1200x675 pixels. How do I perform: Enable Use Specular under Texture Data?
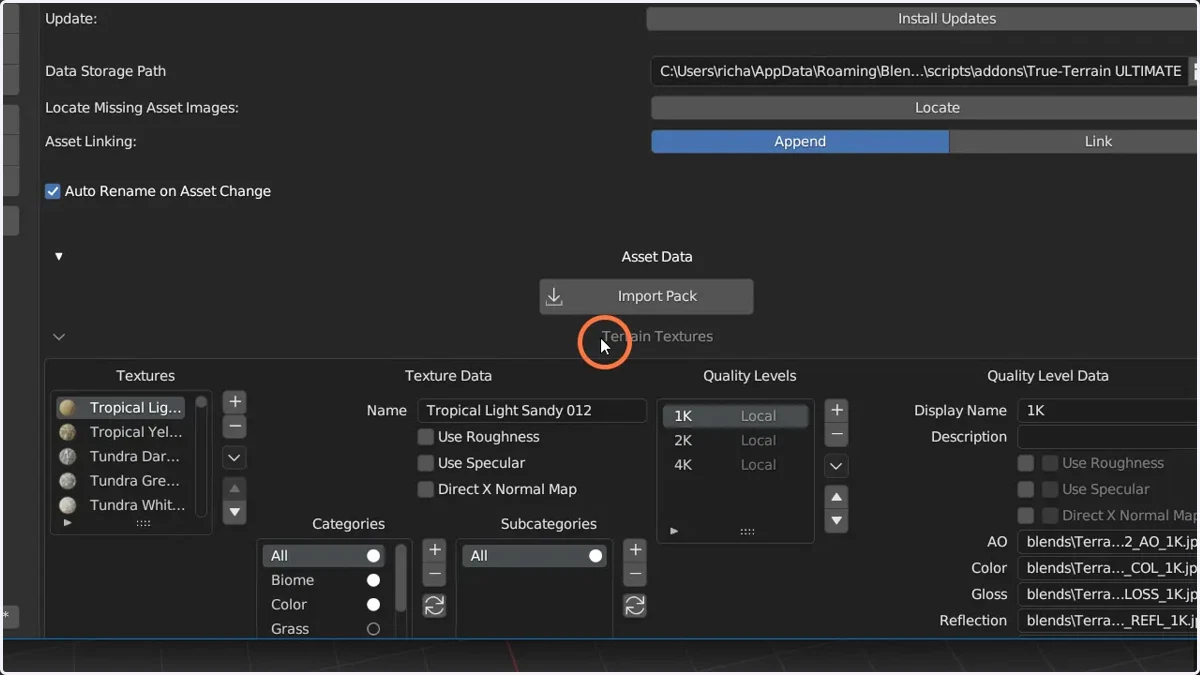(426, 463)
